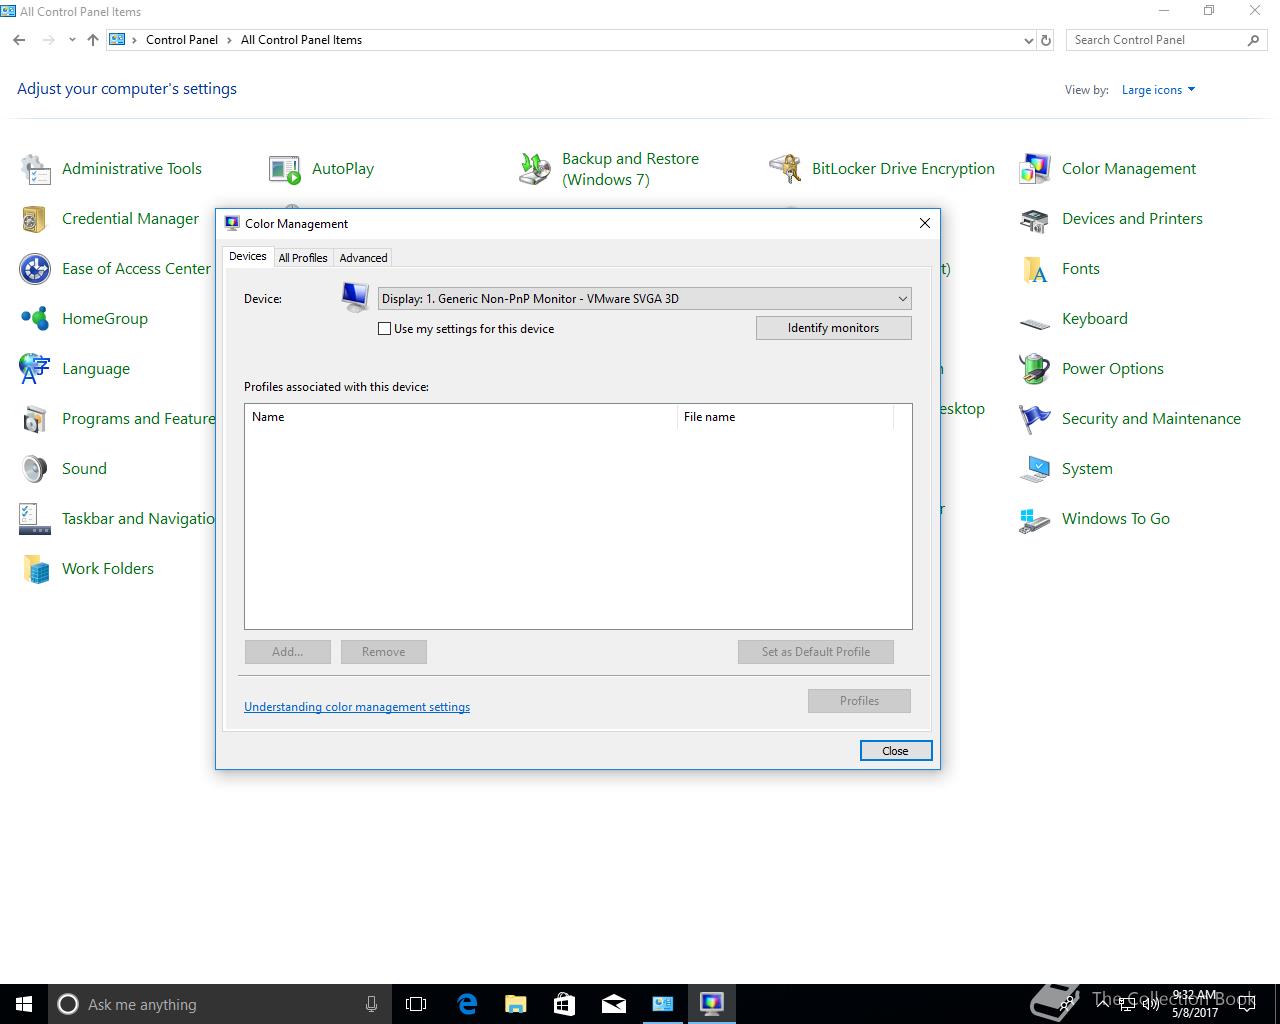Open the 'View by: Large icons' dropdown
The height and width of the screenshot is (1024, 1280).
tap(1158, 90)
